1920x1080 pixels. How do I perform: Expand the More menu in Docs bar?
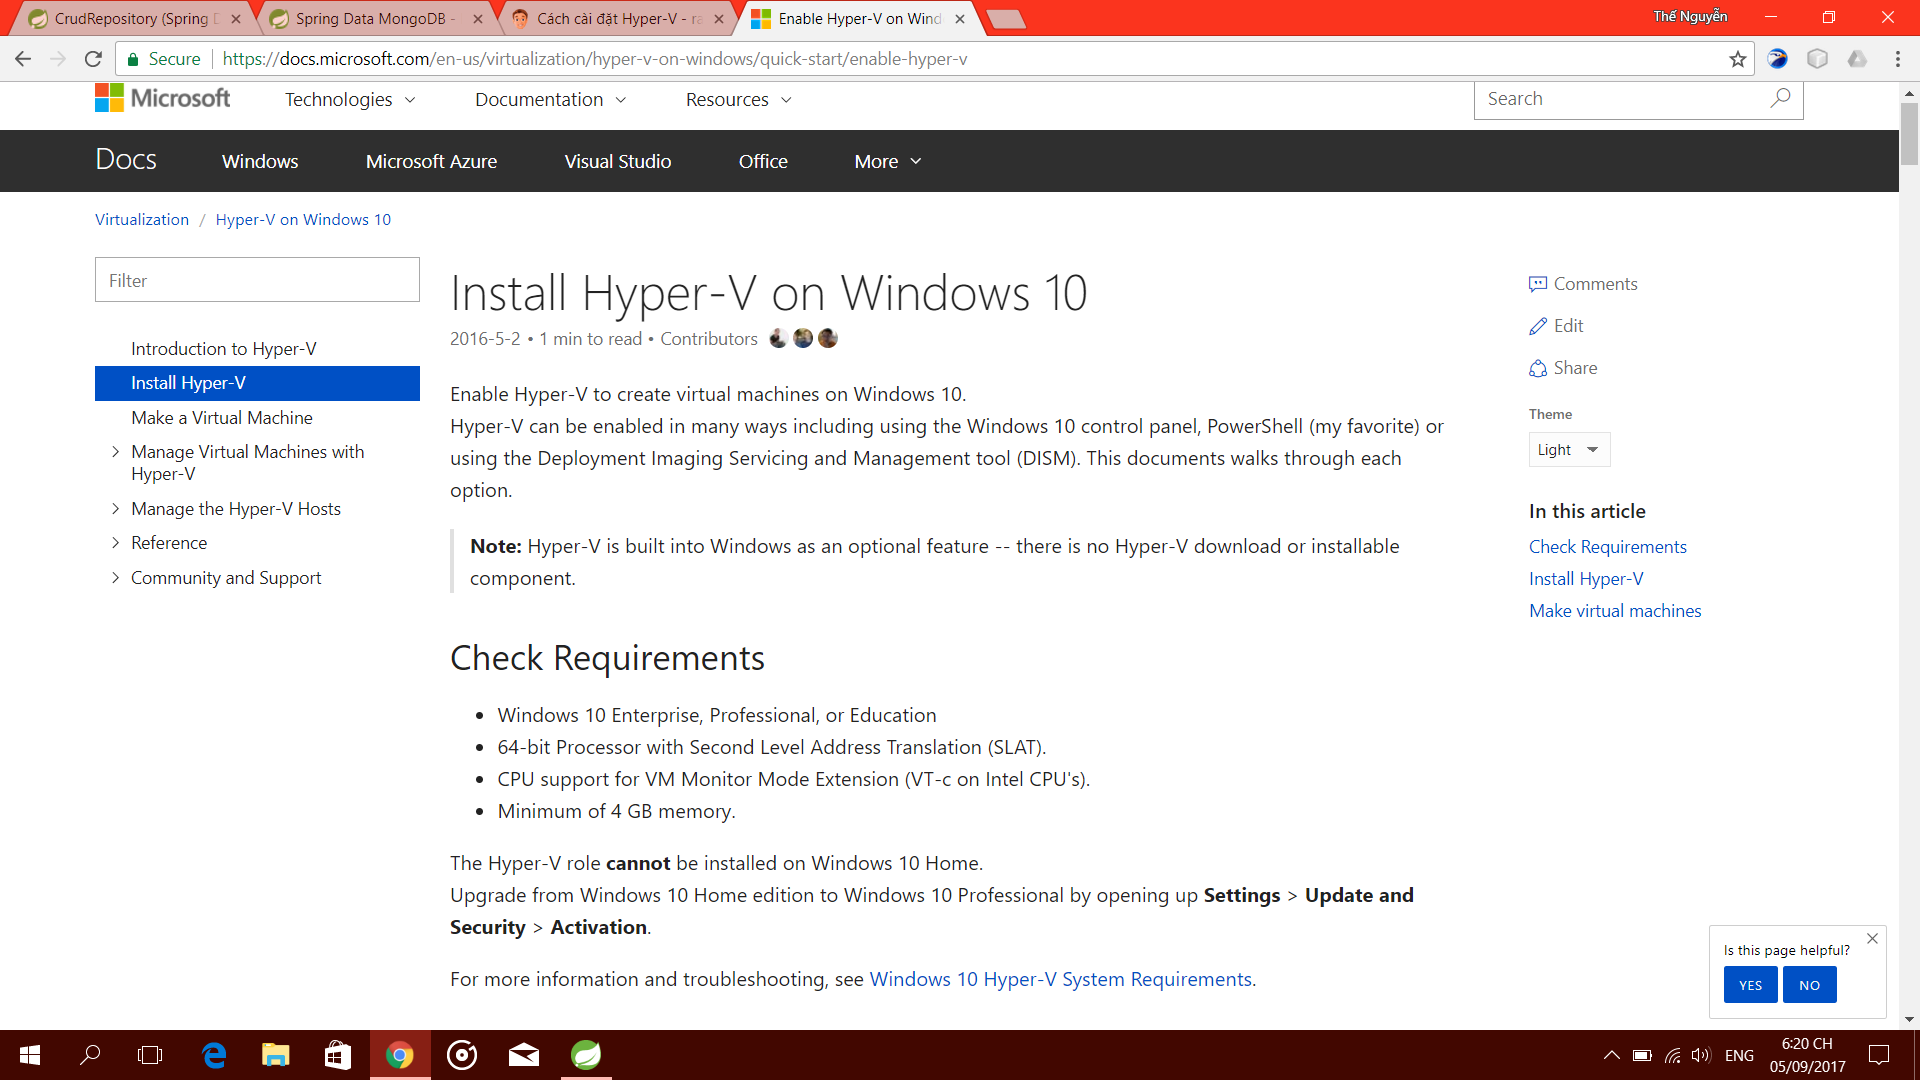point(888,161)
